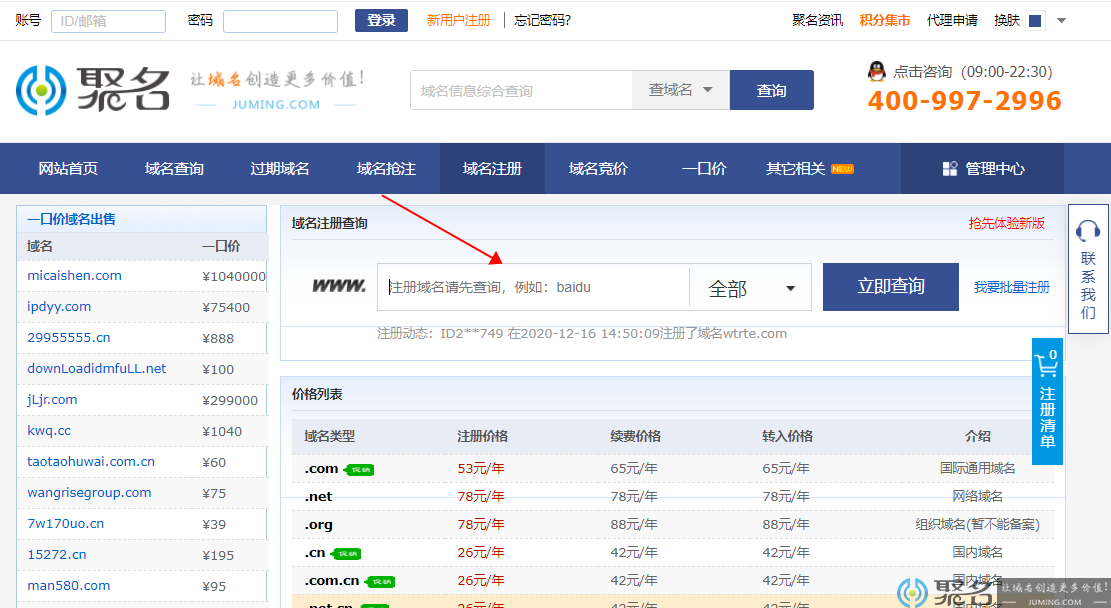
Task: Open the shopping cart registration list
Action: (1047, 401)
